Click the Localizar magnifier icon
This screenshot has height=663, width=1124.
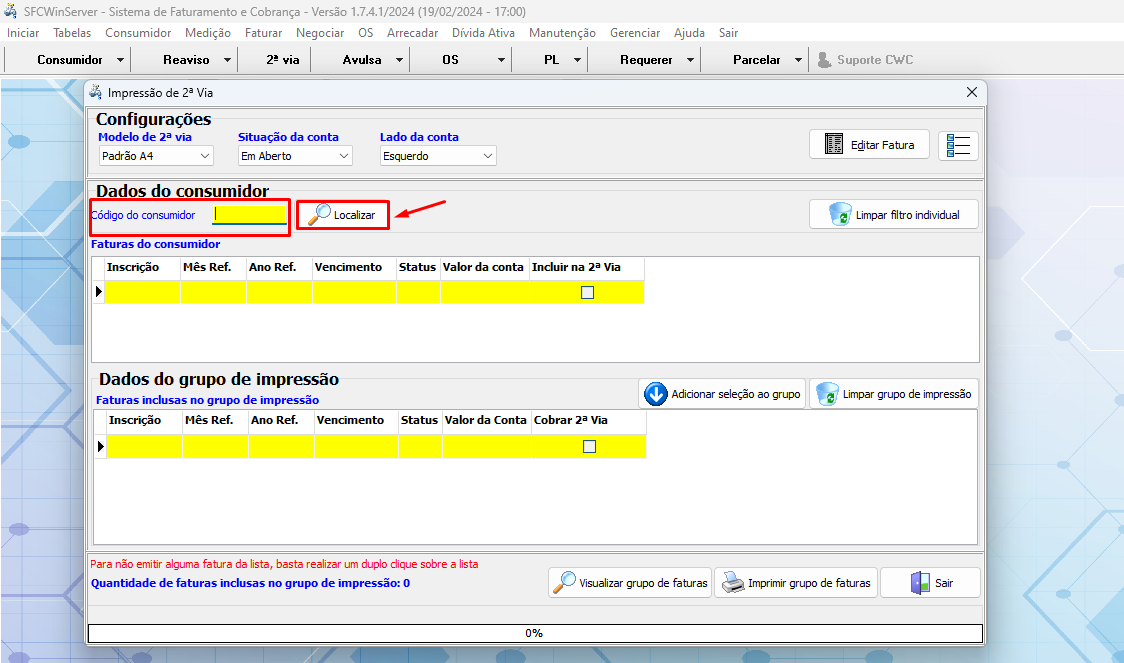(319, 214)
